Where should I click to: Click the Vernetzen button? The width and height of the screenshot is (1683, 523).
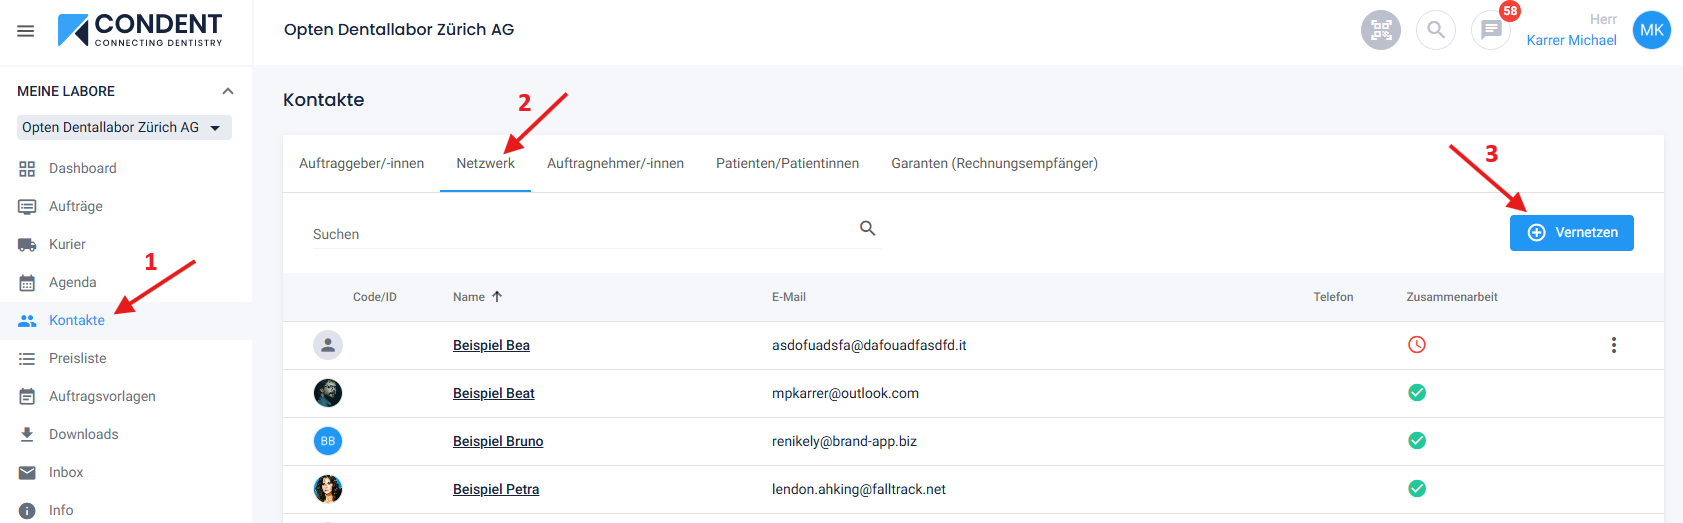[1571, 233]
